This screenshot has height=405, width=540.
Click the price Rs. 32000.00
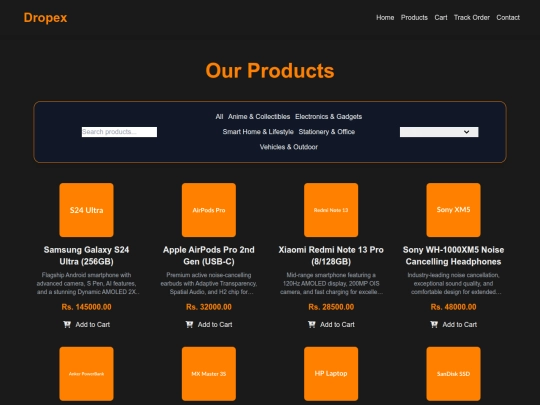tap(209, 307)
